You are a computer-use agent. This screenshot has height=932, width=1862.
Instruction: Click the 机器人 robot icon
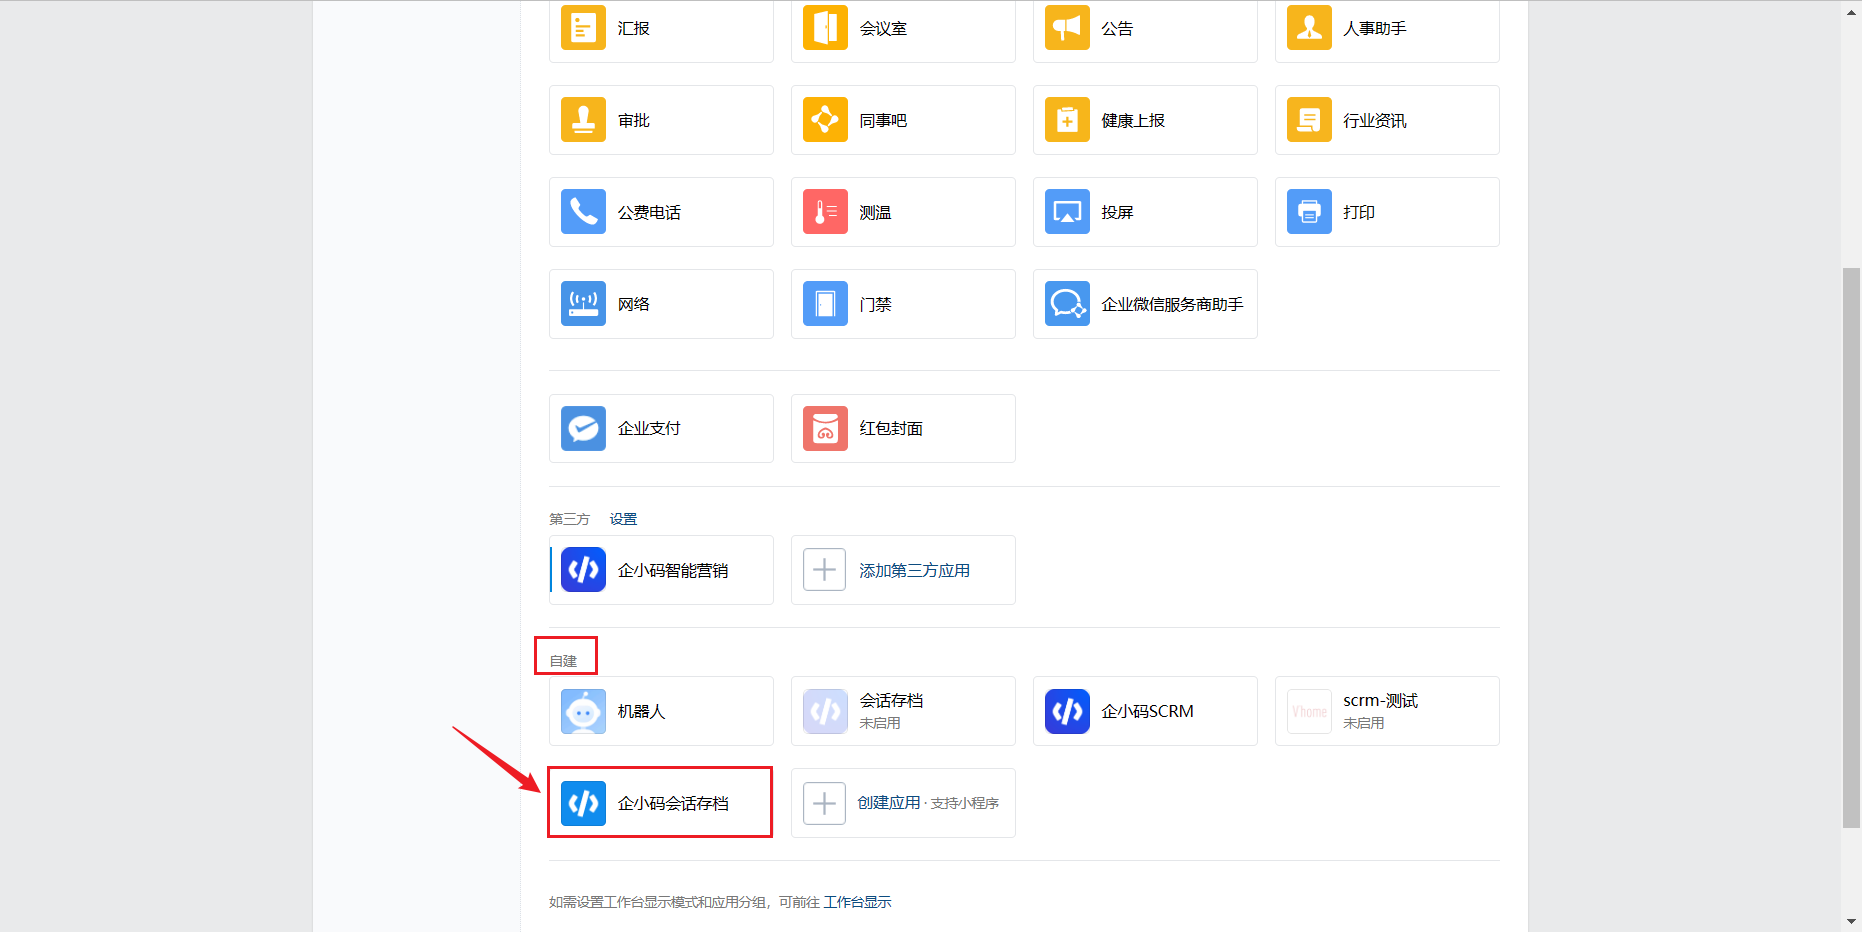click(583, 711)
